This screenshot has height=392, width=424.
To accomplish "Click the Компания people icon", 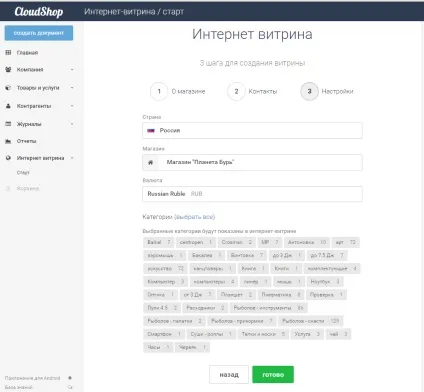I will point(8,69).
